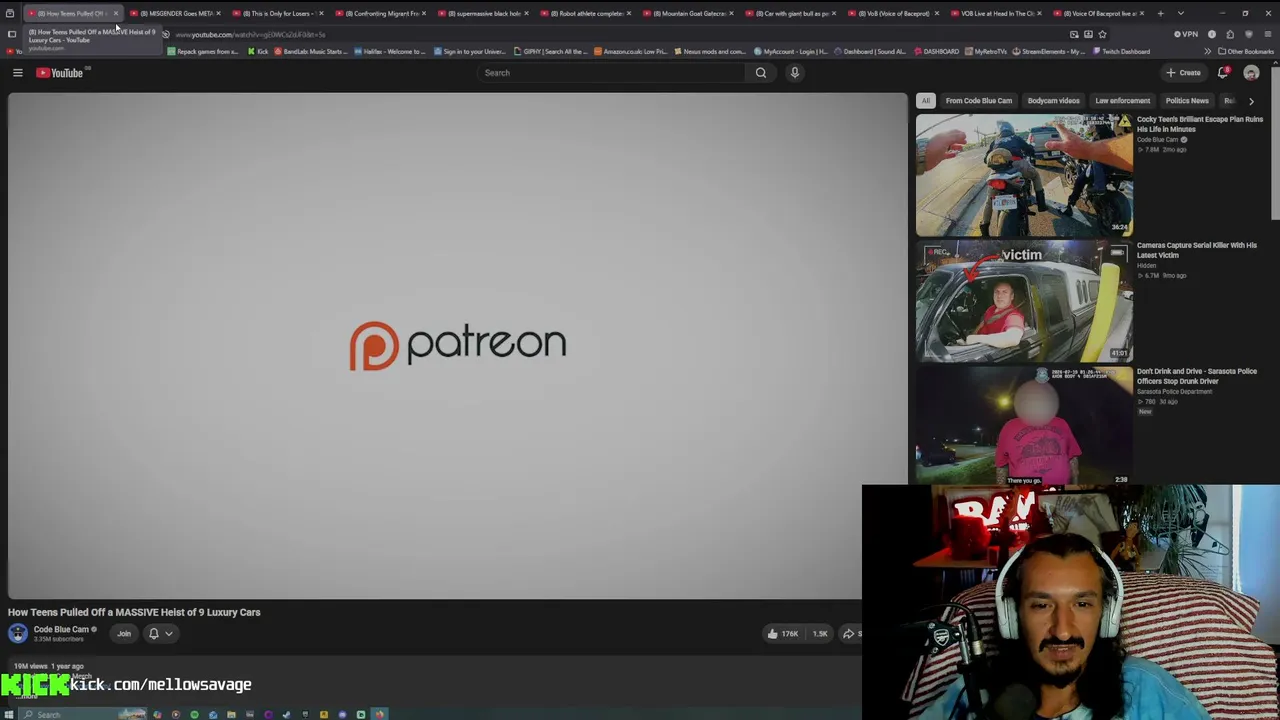The height and width of the screenshot is (720, 1280).
Task: Close the How Teens Pulled Off tab
Action: tap(116, 13)
